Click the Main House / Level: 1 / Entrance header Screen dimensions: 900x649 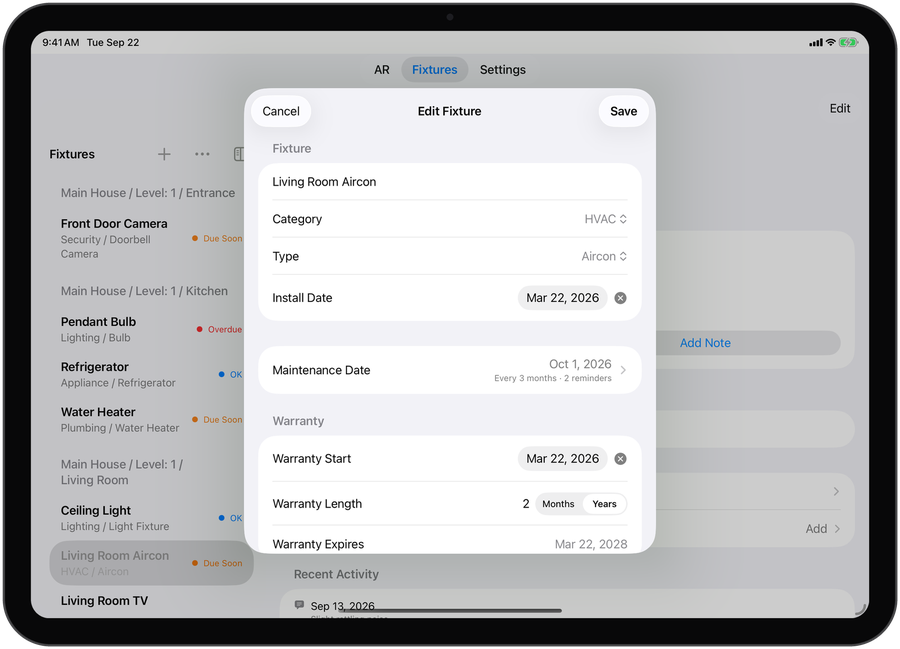[148, 193]
